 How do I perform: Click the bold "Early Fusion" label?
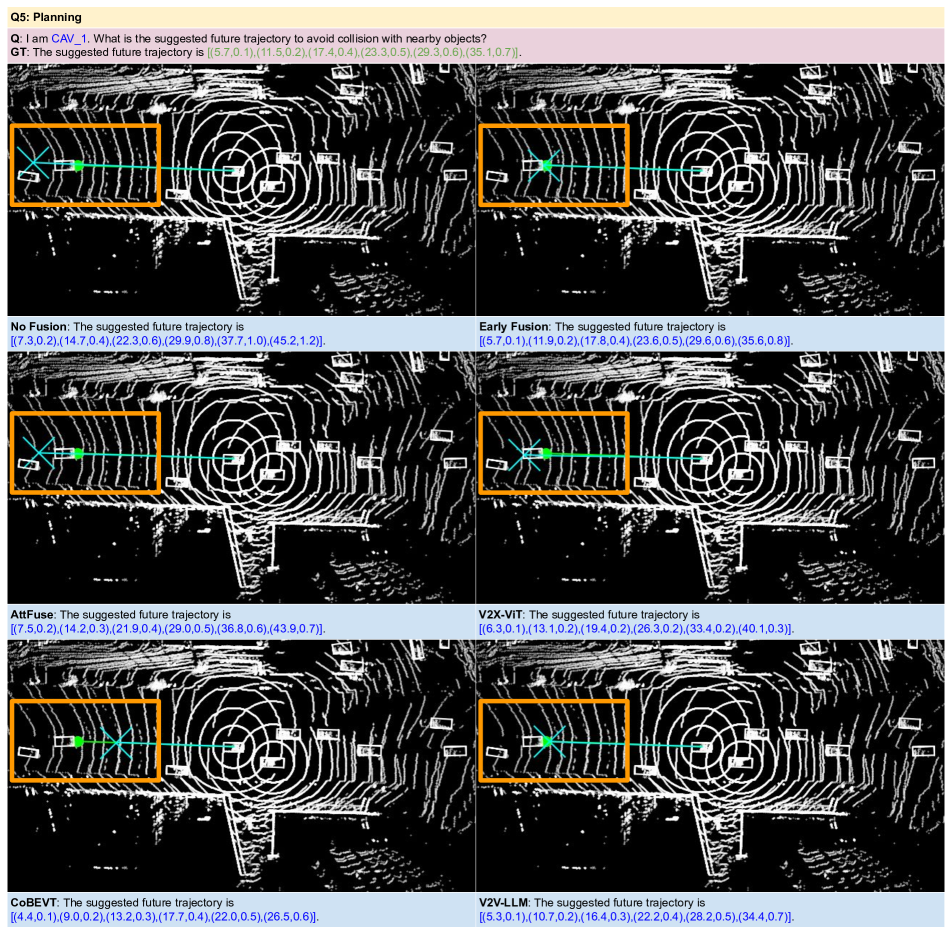(x=514, y=327)
